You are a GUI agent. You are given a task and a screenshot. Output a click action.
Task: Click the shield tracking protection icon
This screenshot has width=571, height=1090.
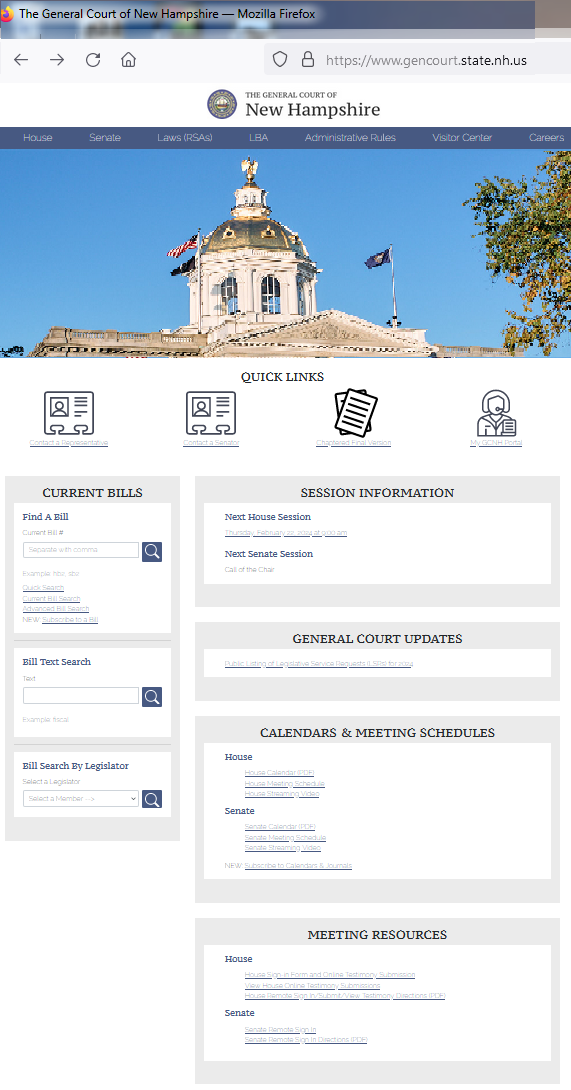(280, 60)
